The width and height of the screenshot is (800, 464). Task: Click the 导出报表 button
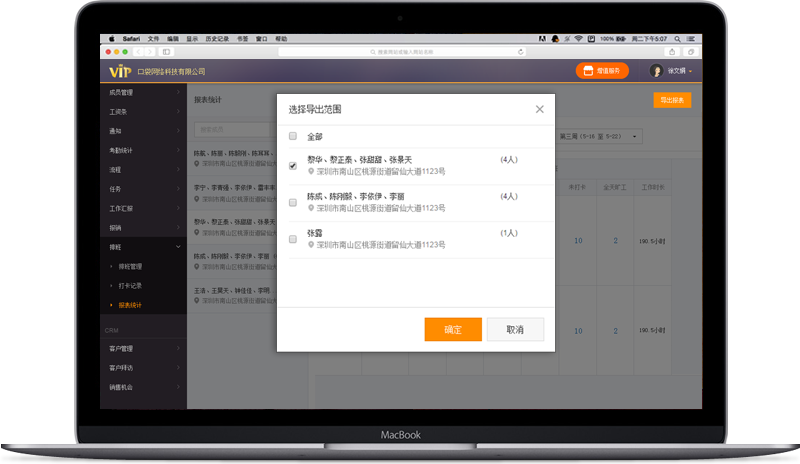[672, 100]
